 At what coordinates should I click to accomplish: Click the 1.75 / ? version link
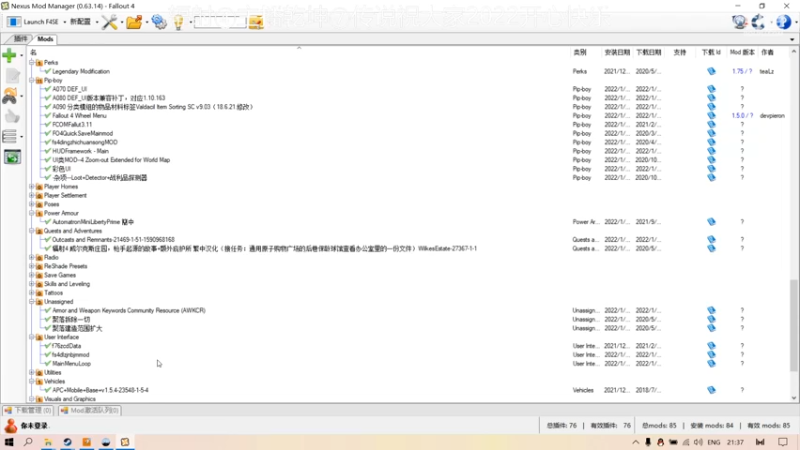[742, 71]
